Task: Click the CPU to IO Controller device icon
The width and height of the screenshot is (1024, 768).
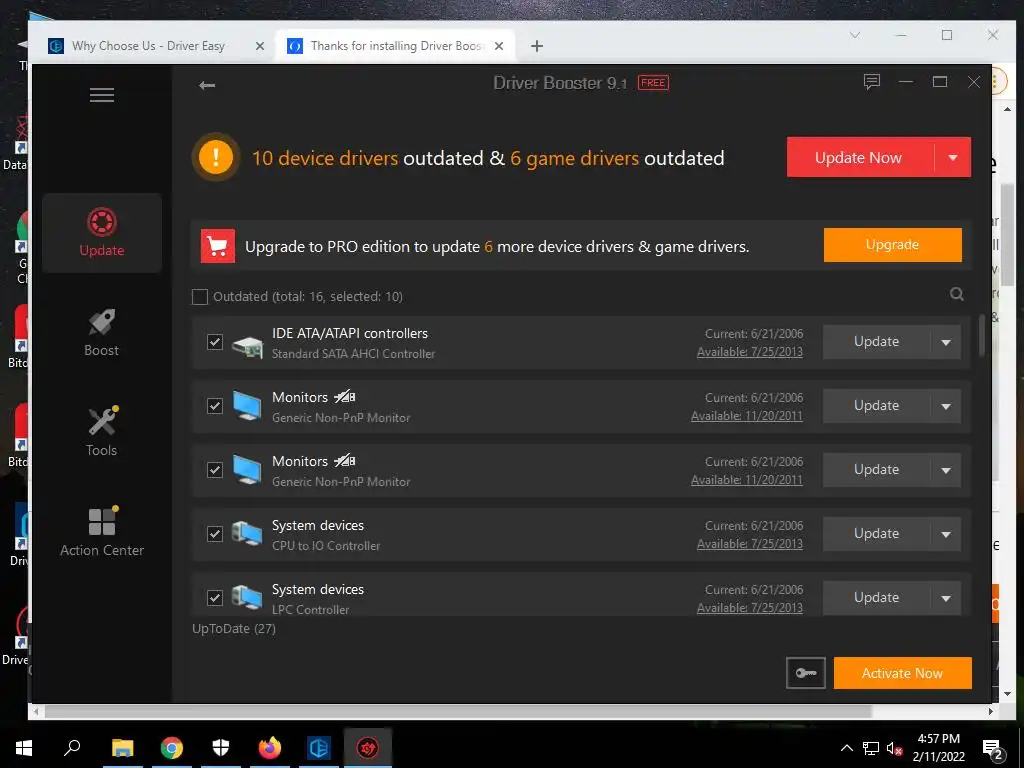Action: (247, 534)
